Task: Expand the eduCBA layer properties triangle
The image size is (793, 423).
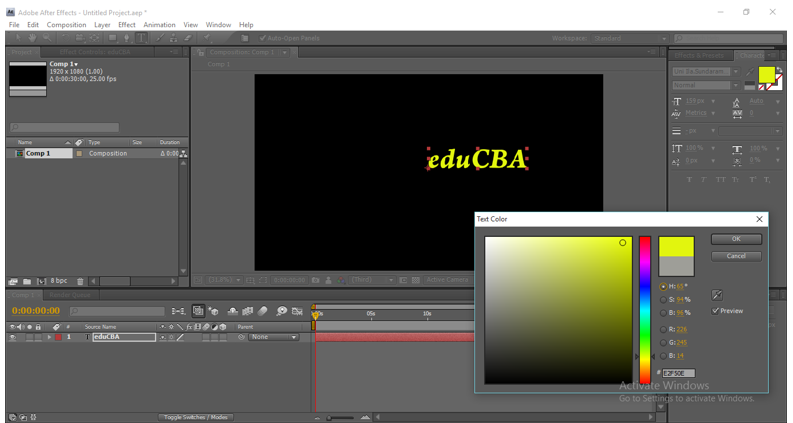Action: [x=49, y=337]
